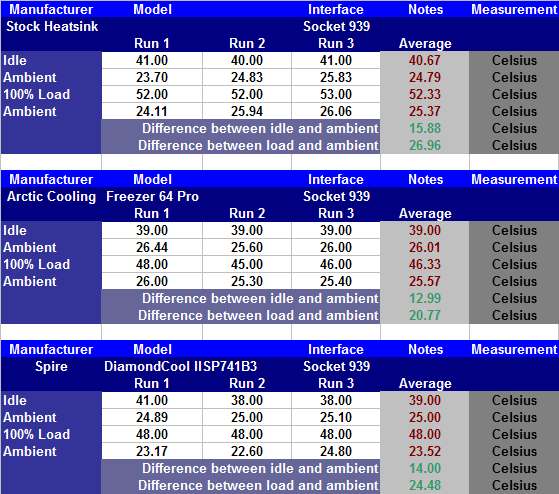Click Socket 939 in the Spire row
The height and width of the screenshot is (494, 559).
pos(336,366)
